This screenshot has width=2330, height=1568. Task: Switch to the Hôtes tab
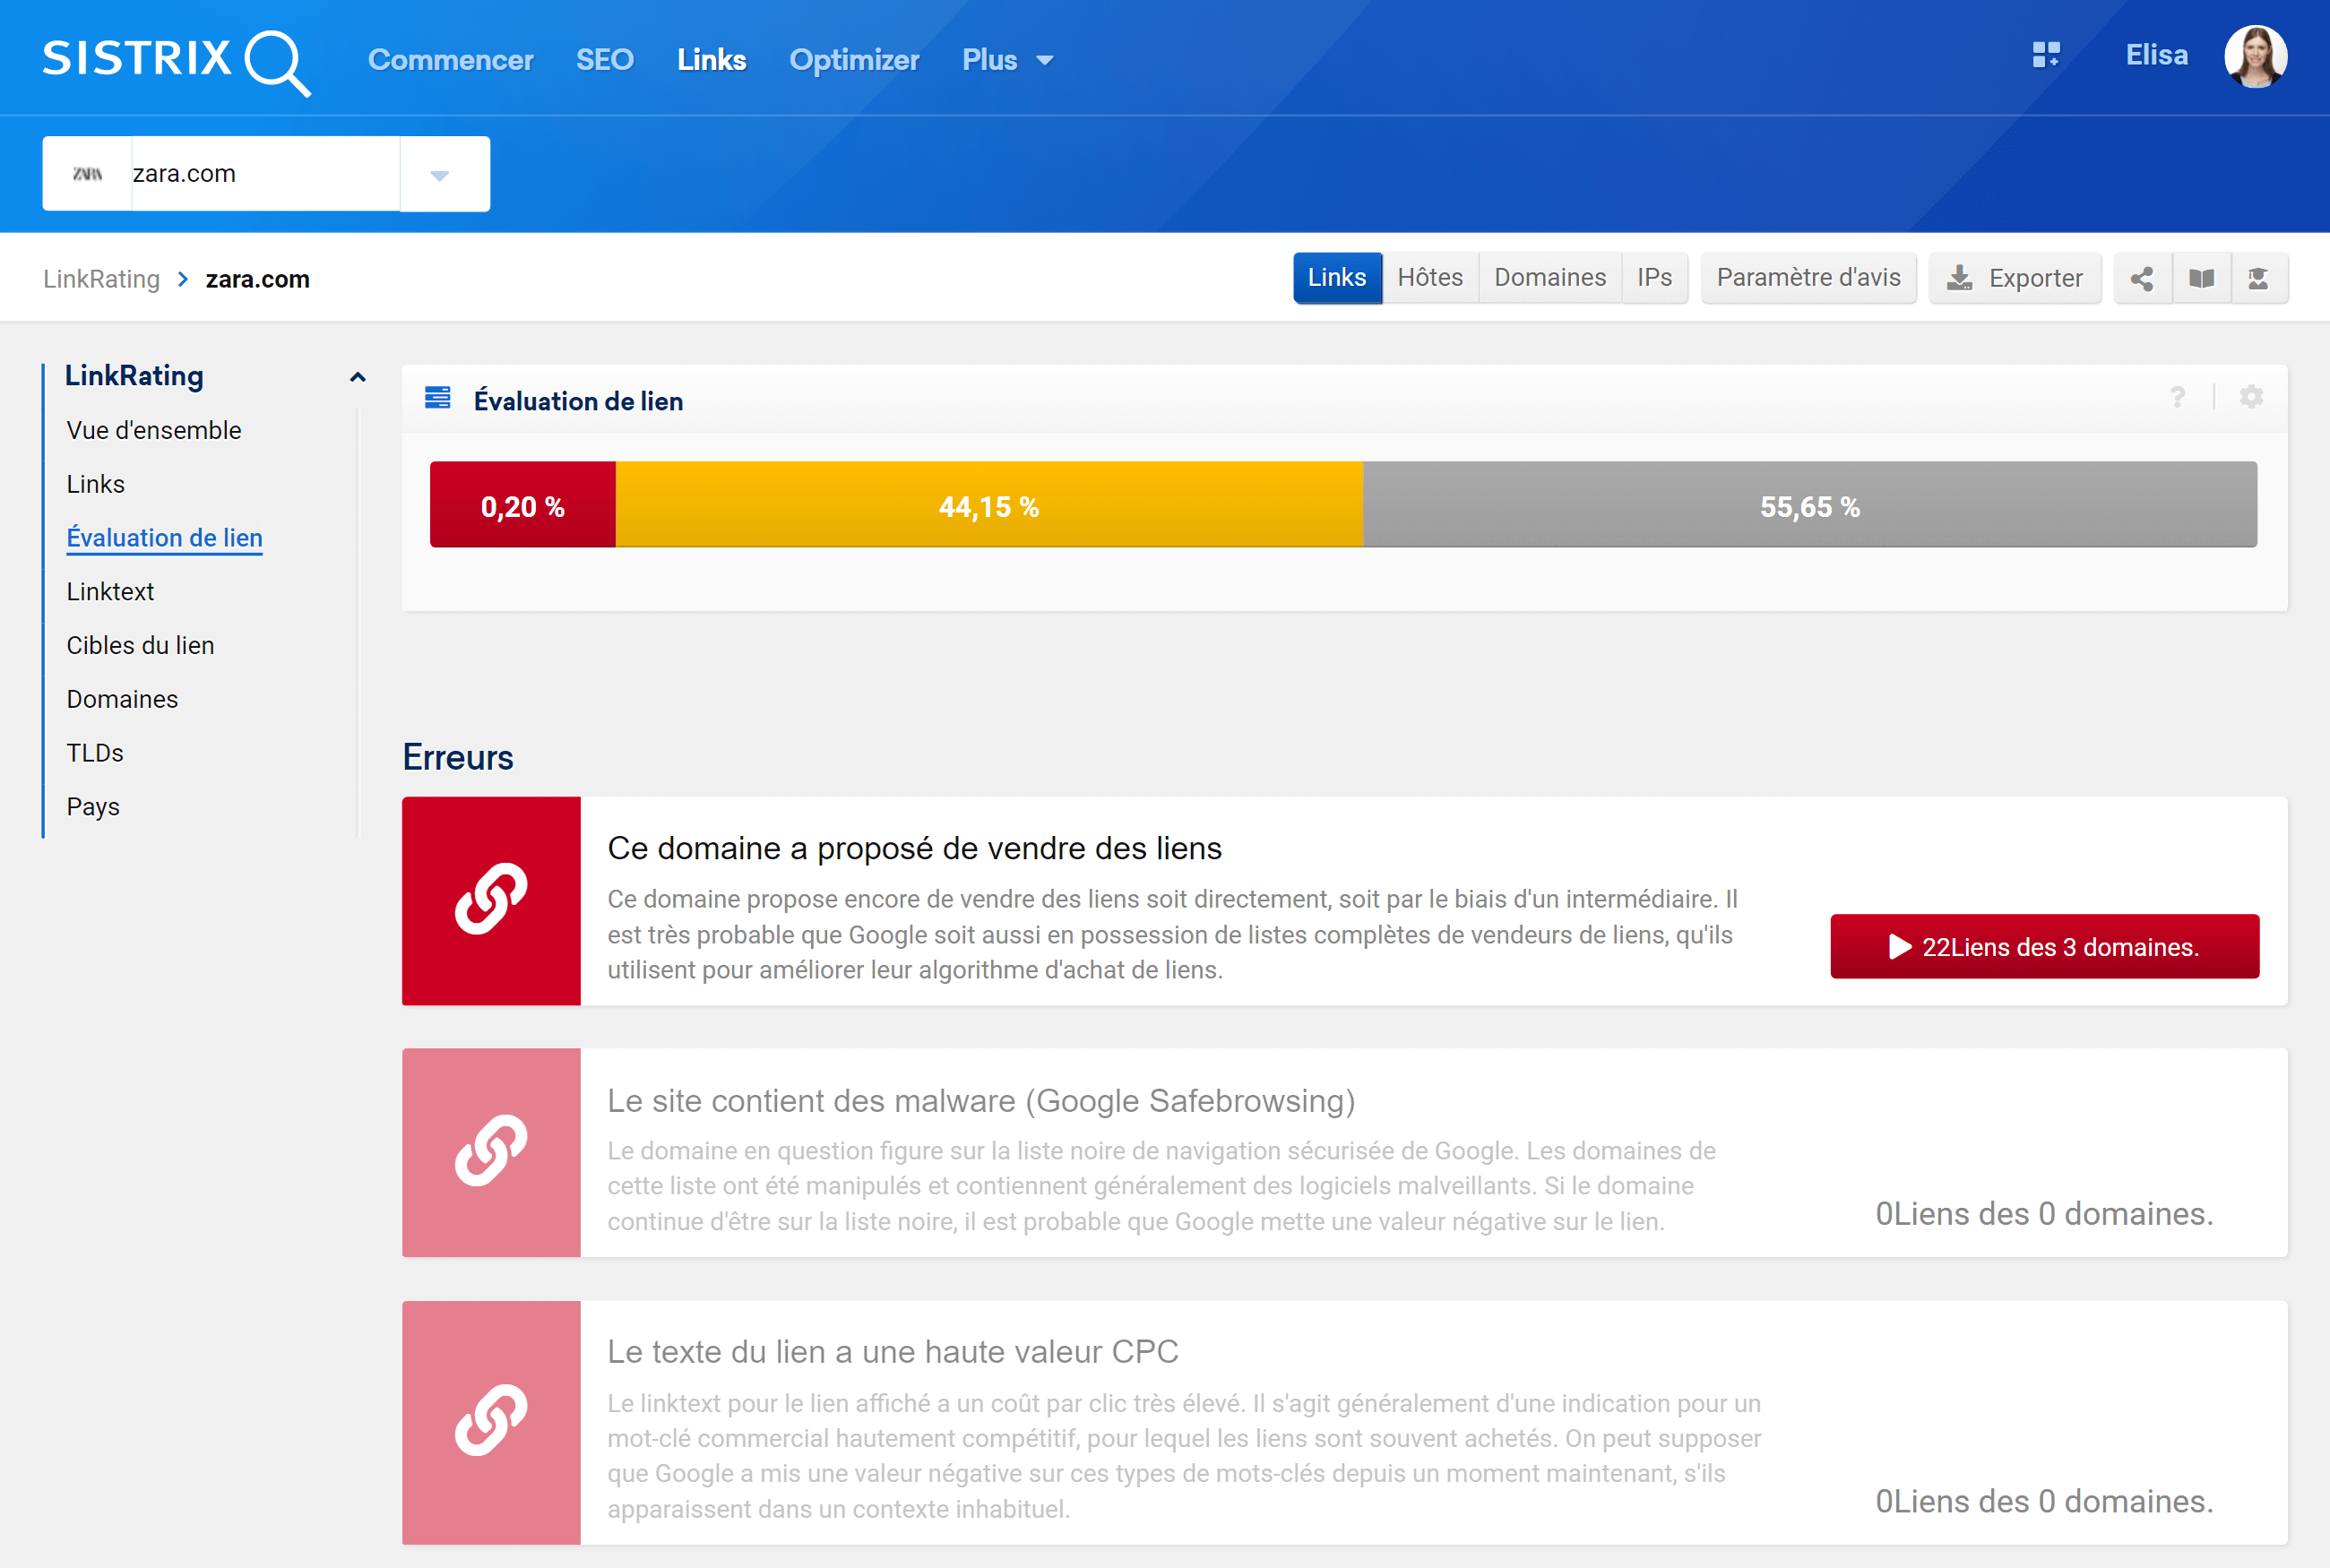coord(1429,278)
